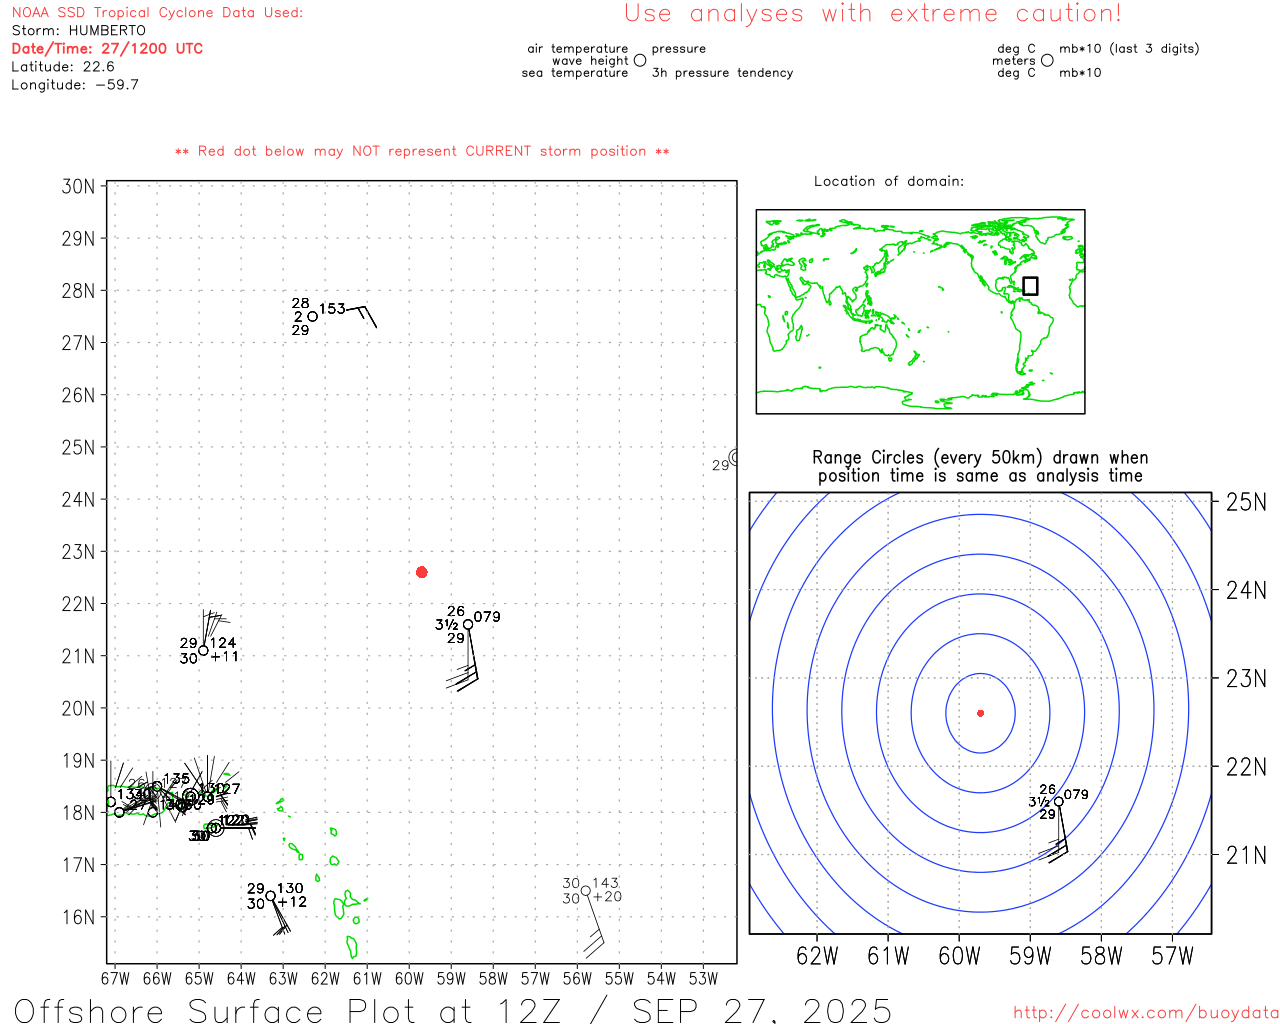Click the 'Longitude: -59.7' line
Image resolution: width=1280 pixels, height=1024 pixels.
coord(75,85)
